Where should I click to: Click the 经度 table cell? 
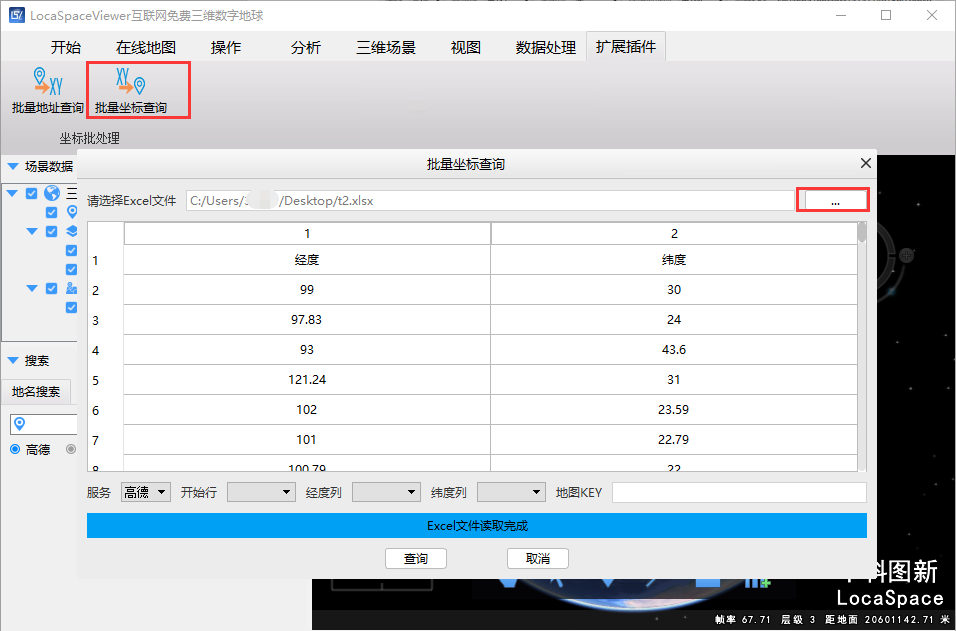307,260
